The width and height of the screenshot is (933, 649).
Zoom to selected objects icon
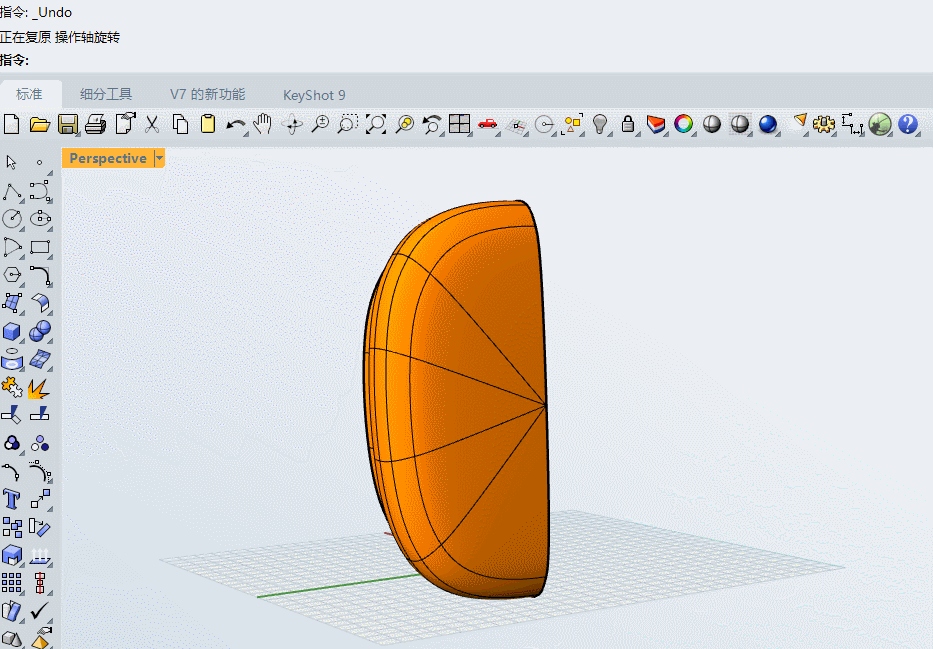405,124
